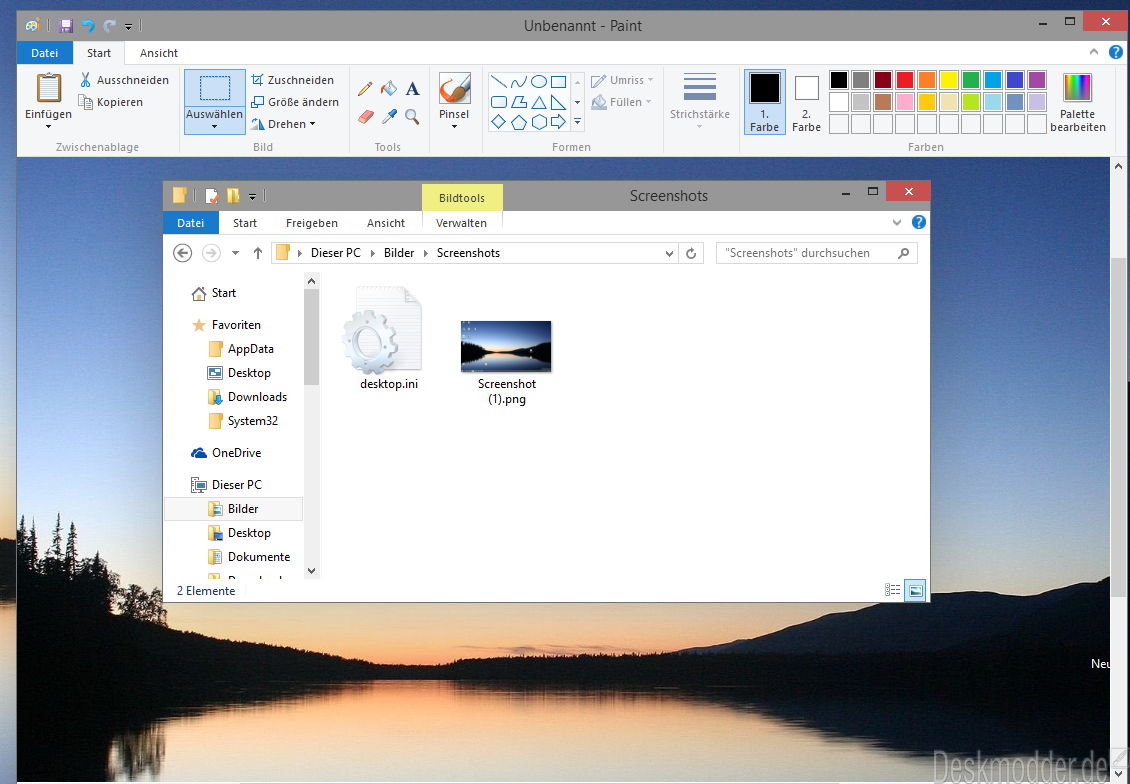The image size is (1130, 784).
Task: Open the Start tab in Explorer ribbon
Action: [x=245, y=223]
